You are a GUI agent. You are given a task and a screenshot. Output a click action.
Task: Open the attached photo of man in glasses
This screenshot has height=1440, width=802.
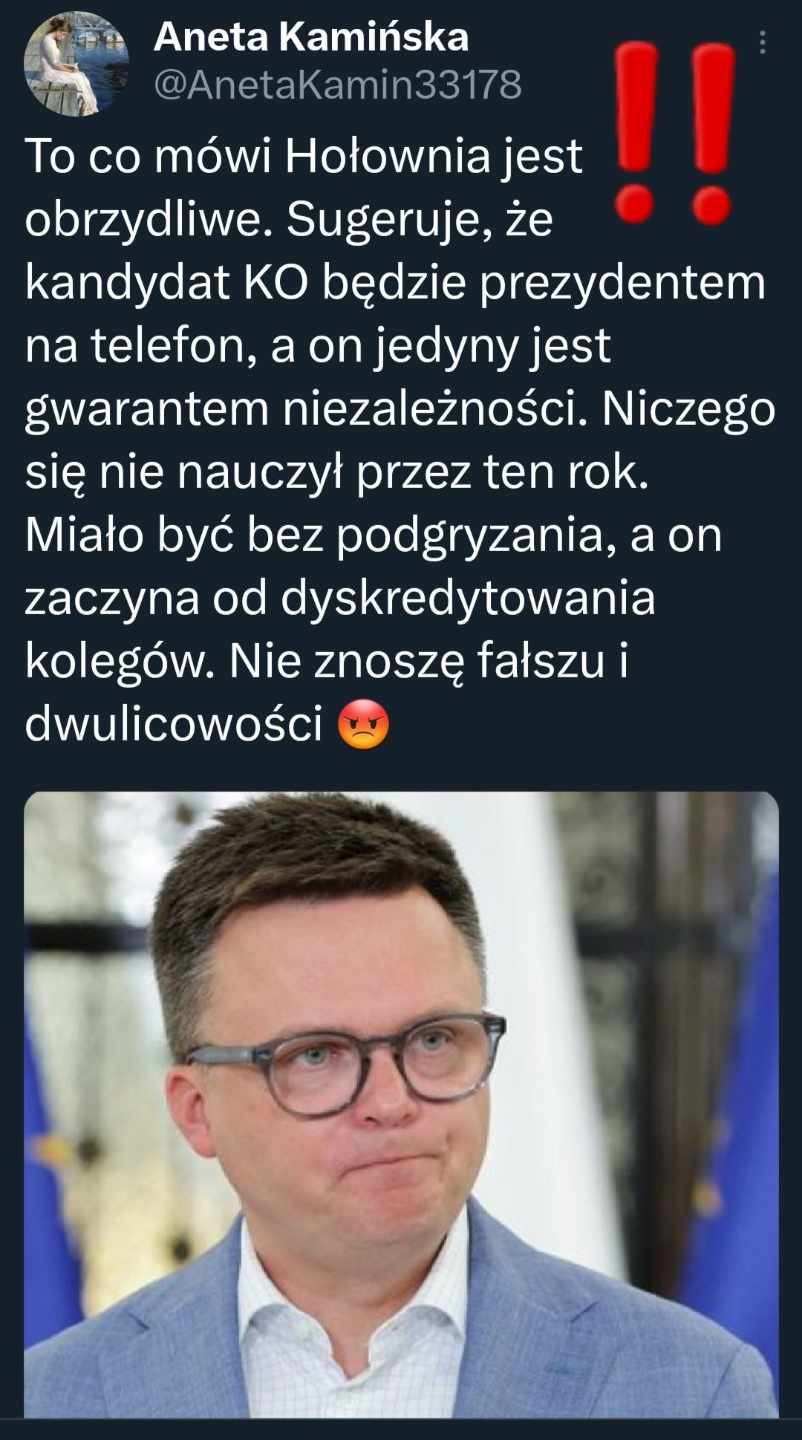coord(401,1104)
